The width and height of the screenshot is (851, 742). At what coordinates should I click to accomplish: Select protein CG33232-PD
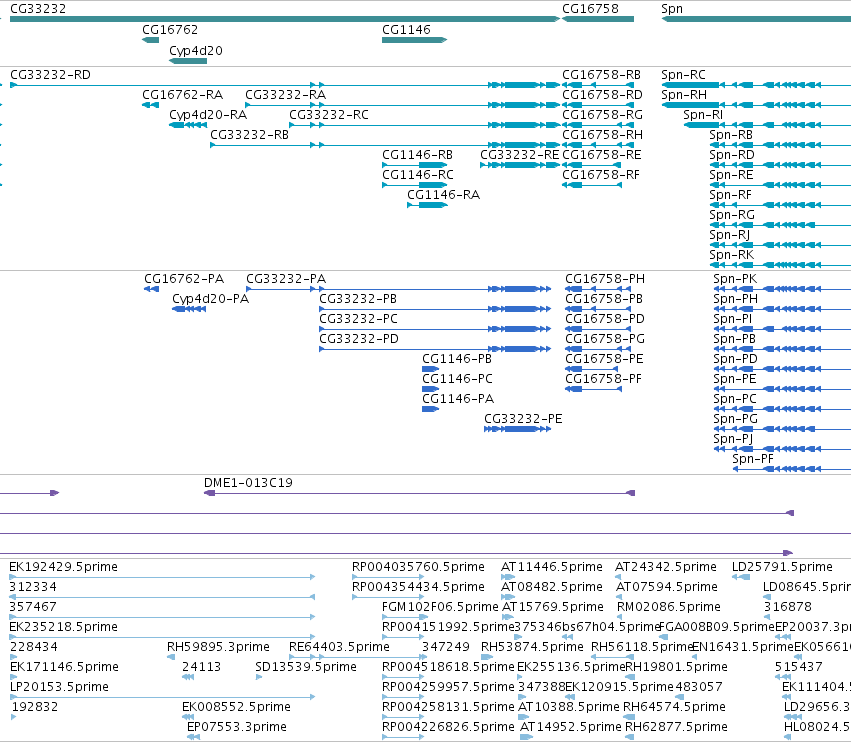coord(359,339)
